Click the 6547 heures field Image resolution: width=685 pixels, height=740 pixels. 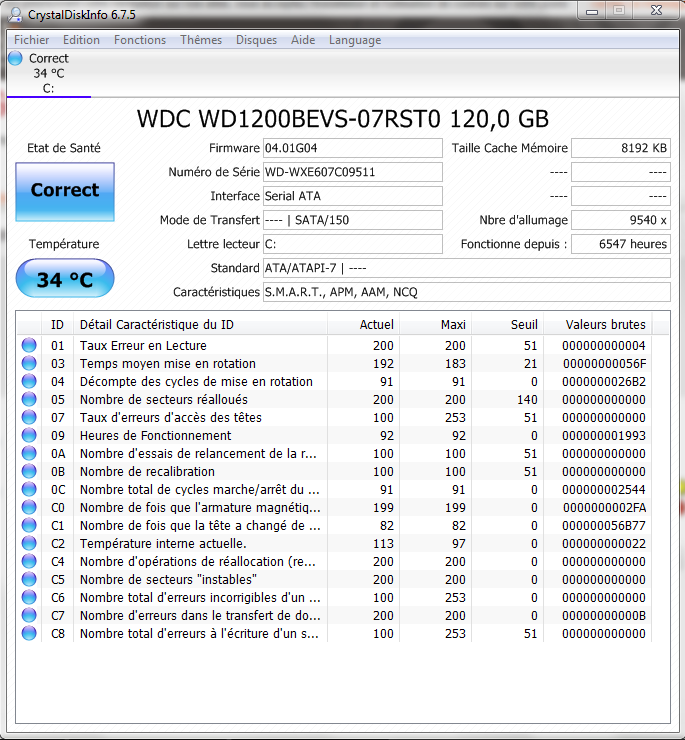pos(621,244)
